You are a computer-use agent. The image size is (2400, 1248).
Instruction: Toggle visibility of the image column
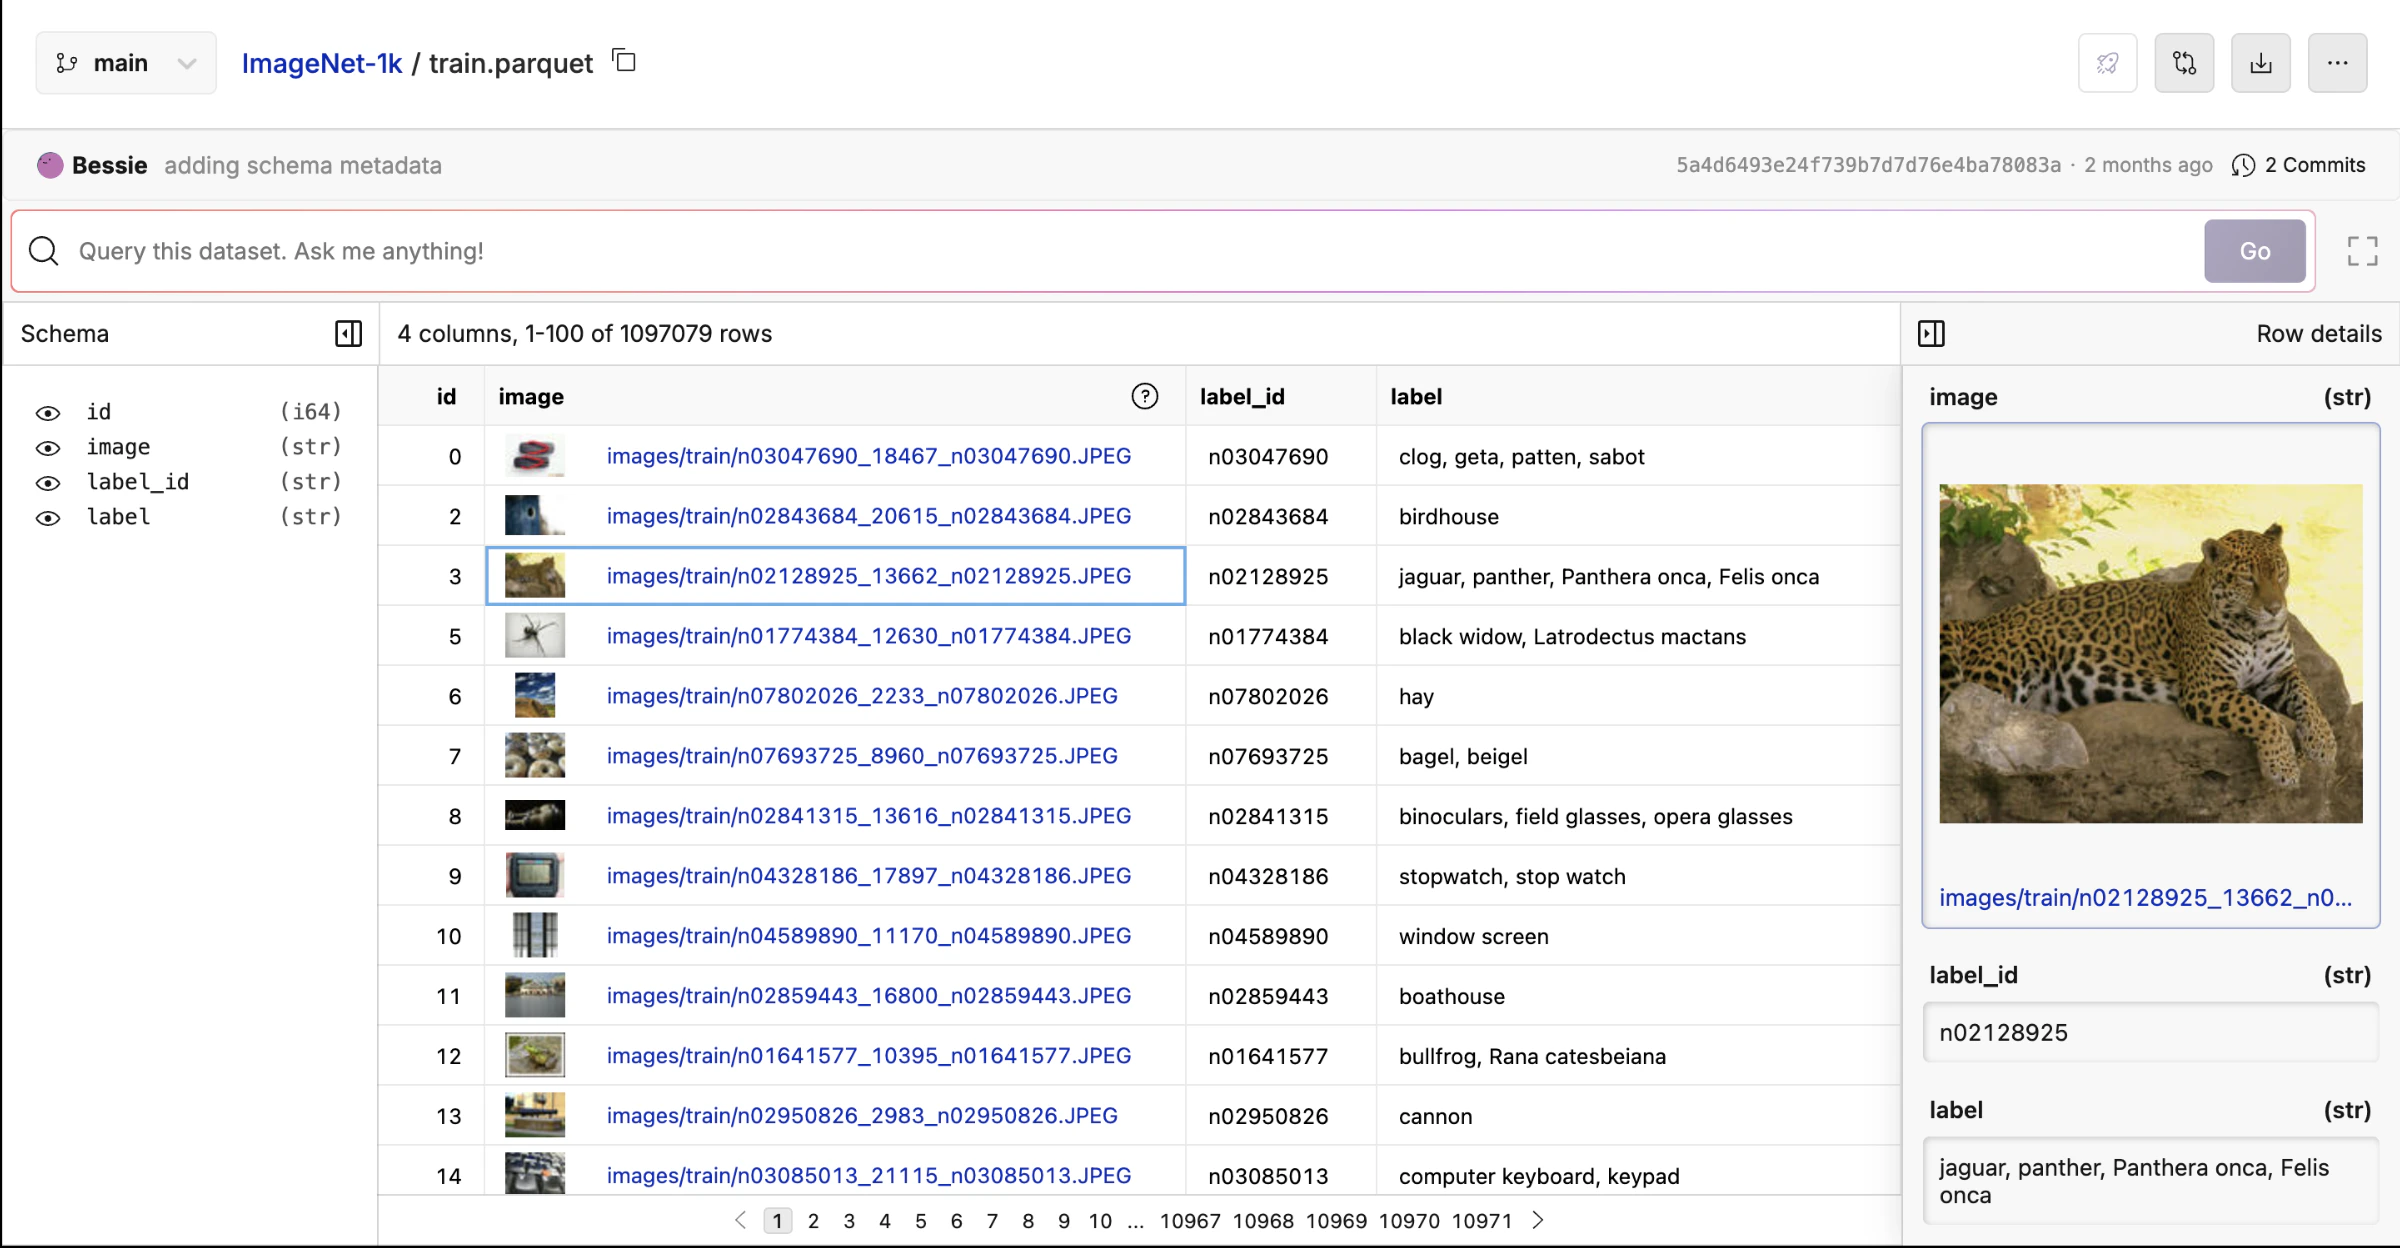tap(48, 448)
